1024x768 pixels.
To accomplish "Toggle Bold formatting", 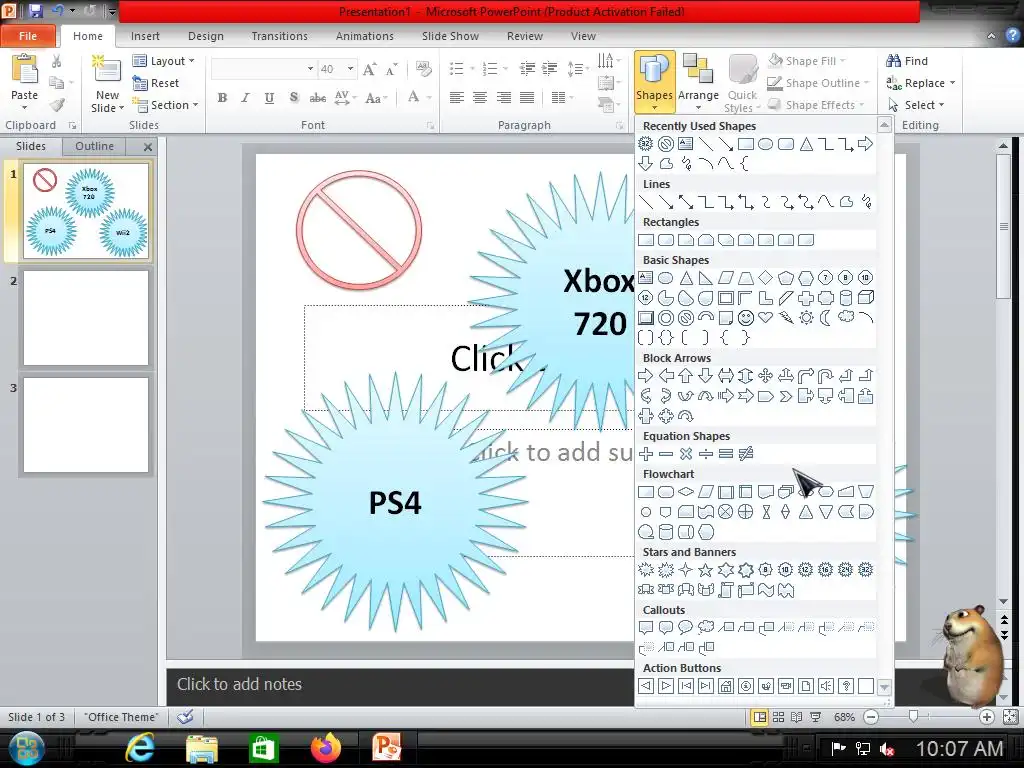I will pyautogui.click(x=222, y=98).
